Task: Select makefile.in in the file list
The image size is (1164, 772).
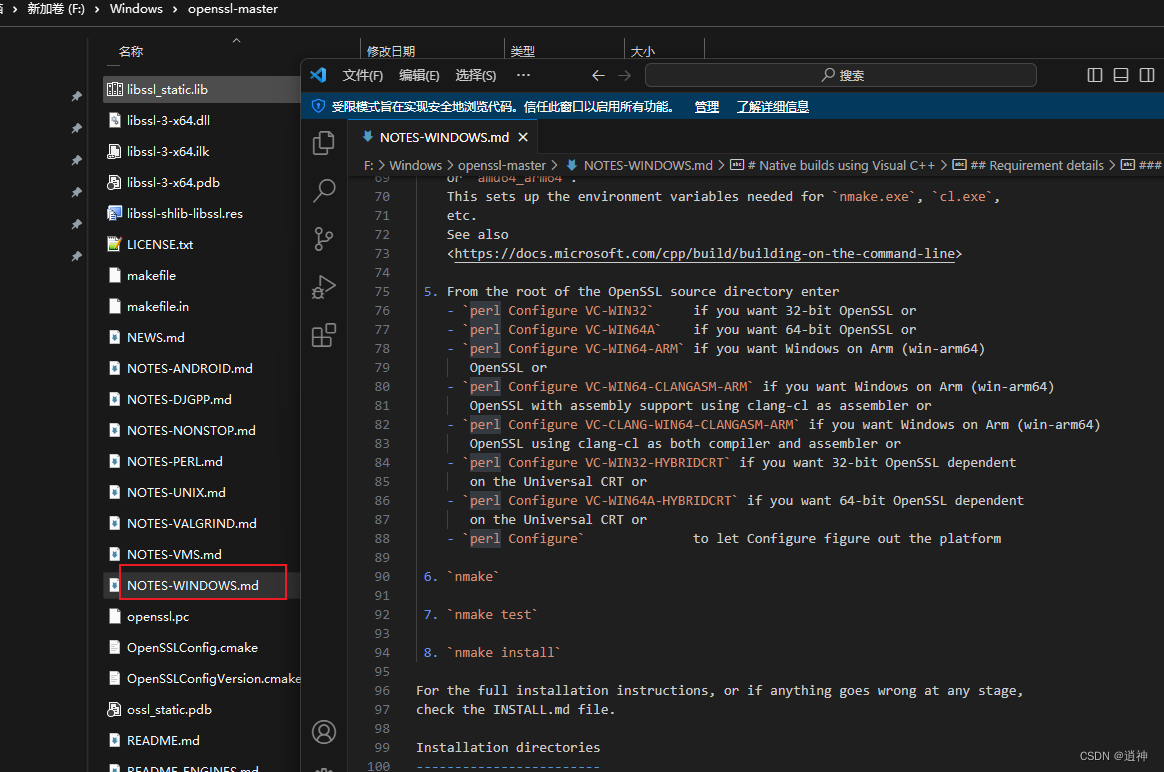Action: [x=157, y=307]
